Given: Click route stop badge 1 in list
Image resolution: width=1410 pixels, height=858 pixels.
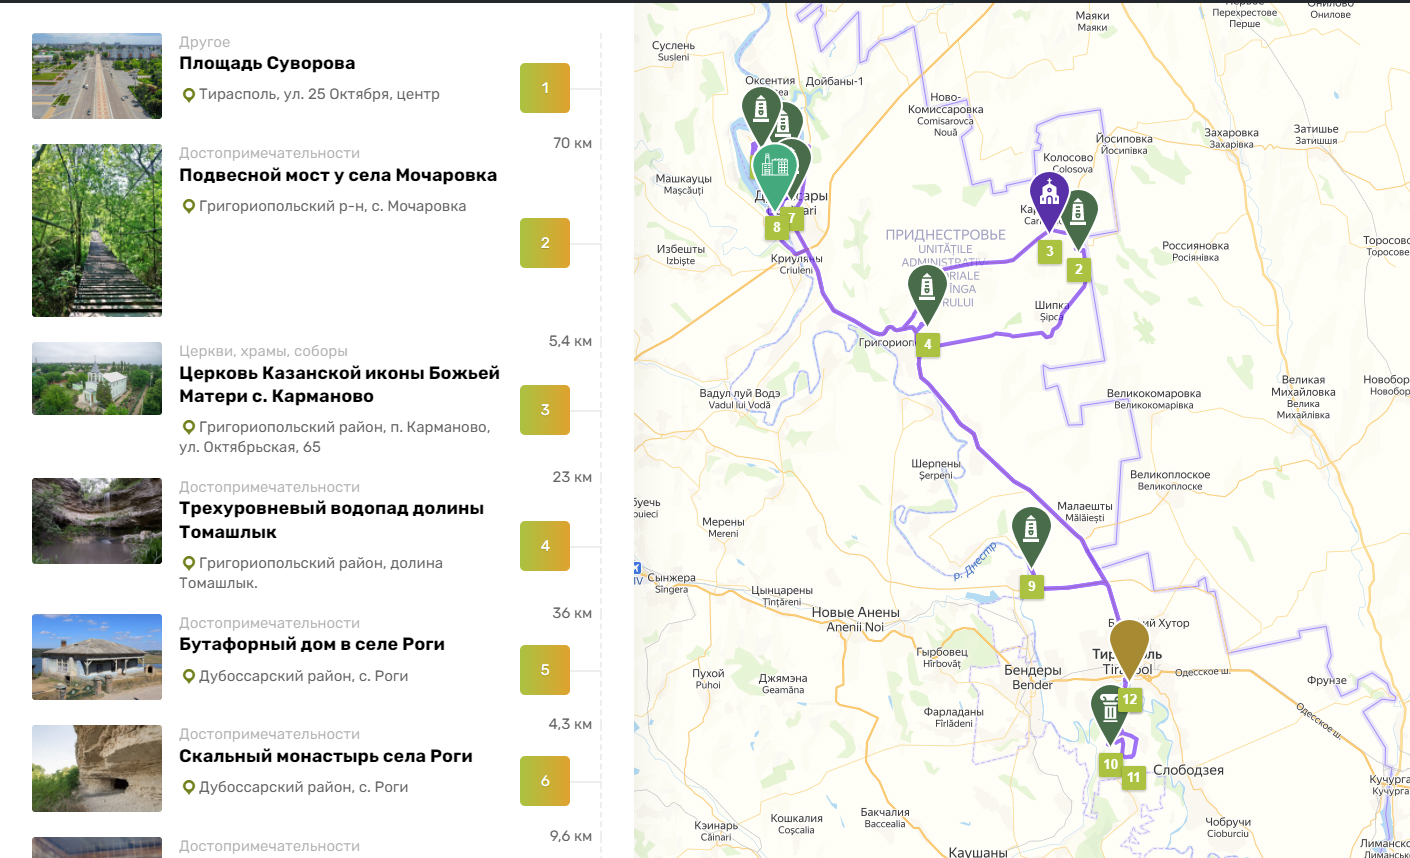Looking at the screenshot, I should coord(545,88).
